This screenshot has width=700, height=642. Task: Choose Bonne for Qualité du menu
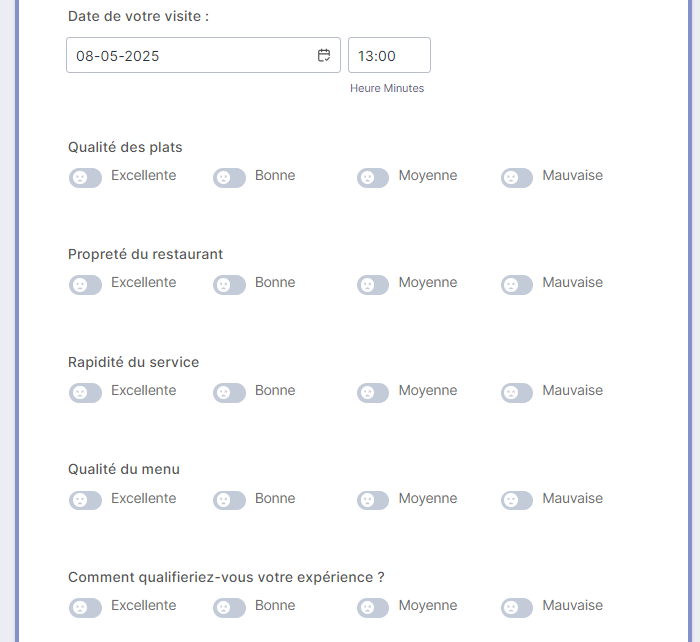(230, 500)
